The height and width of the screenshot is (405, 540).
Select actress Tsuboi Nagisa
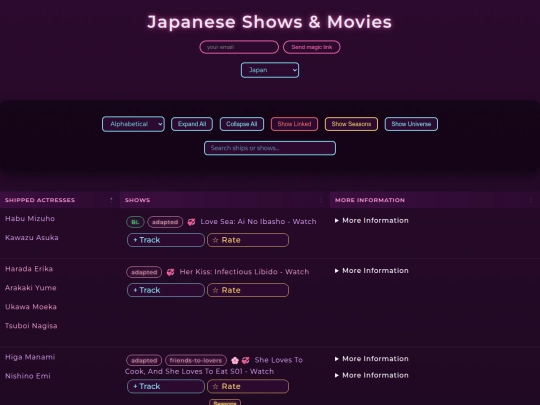pos(31,326)
